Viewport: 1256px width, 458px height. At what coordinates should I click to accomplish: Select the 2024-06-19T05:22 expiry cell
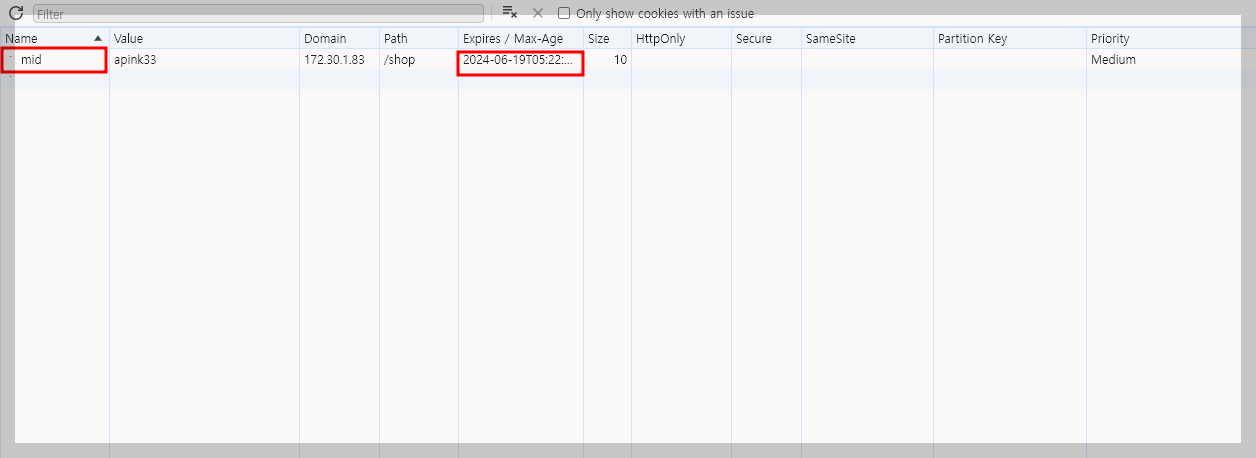point(521,60)
